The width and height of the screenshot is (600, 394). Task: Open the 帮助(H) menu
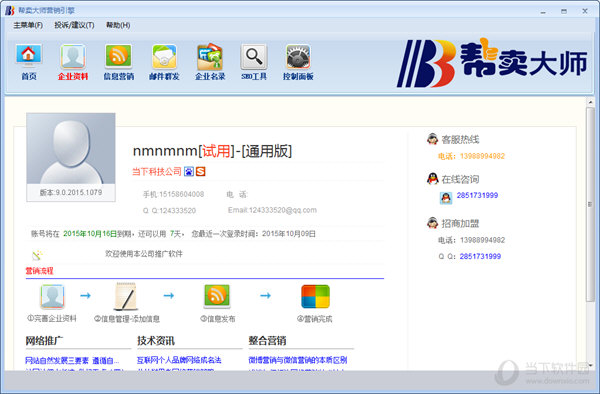pyautogui.click(x=118, y=25)
